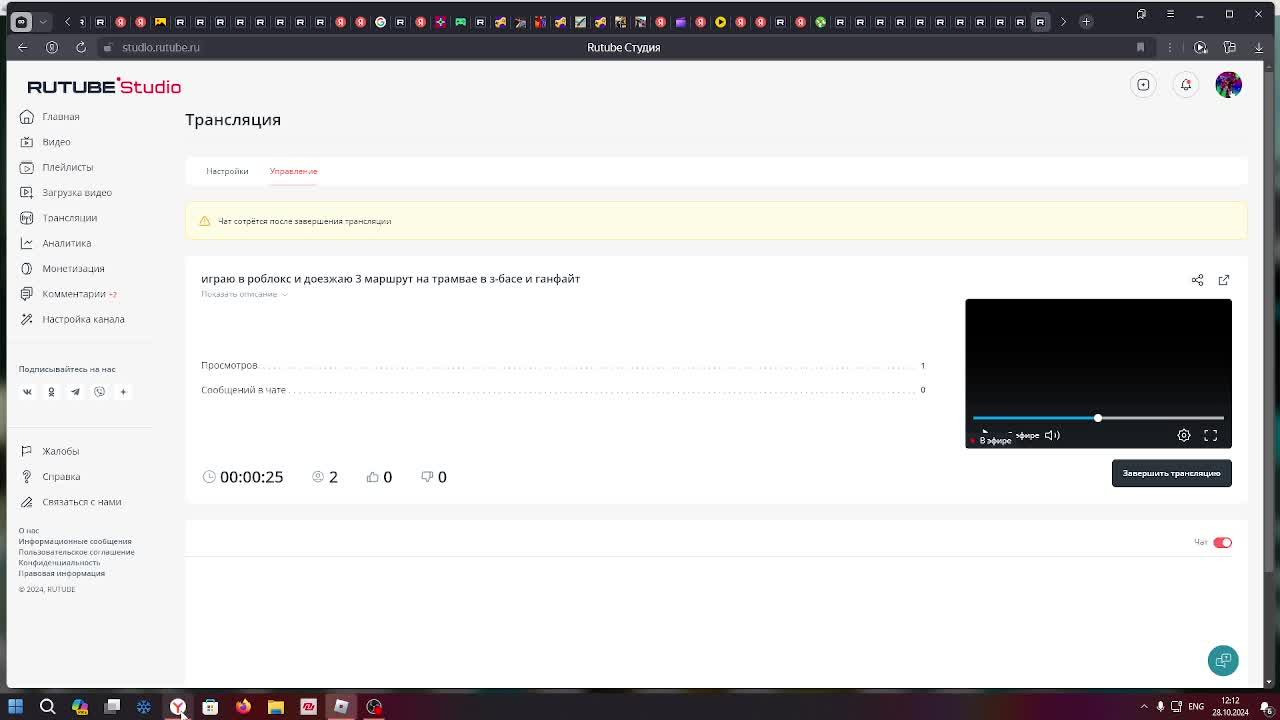Click the viewers counter showing 2
The height and width of the screenshot is (720, 1280).
325,477
